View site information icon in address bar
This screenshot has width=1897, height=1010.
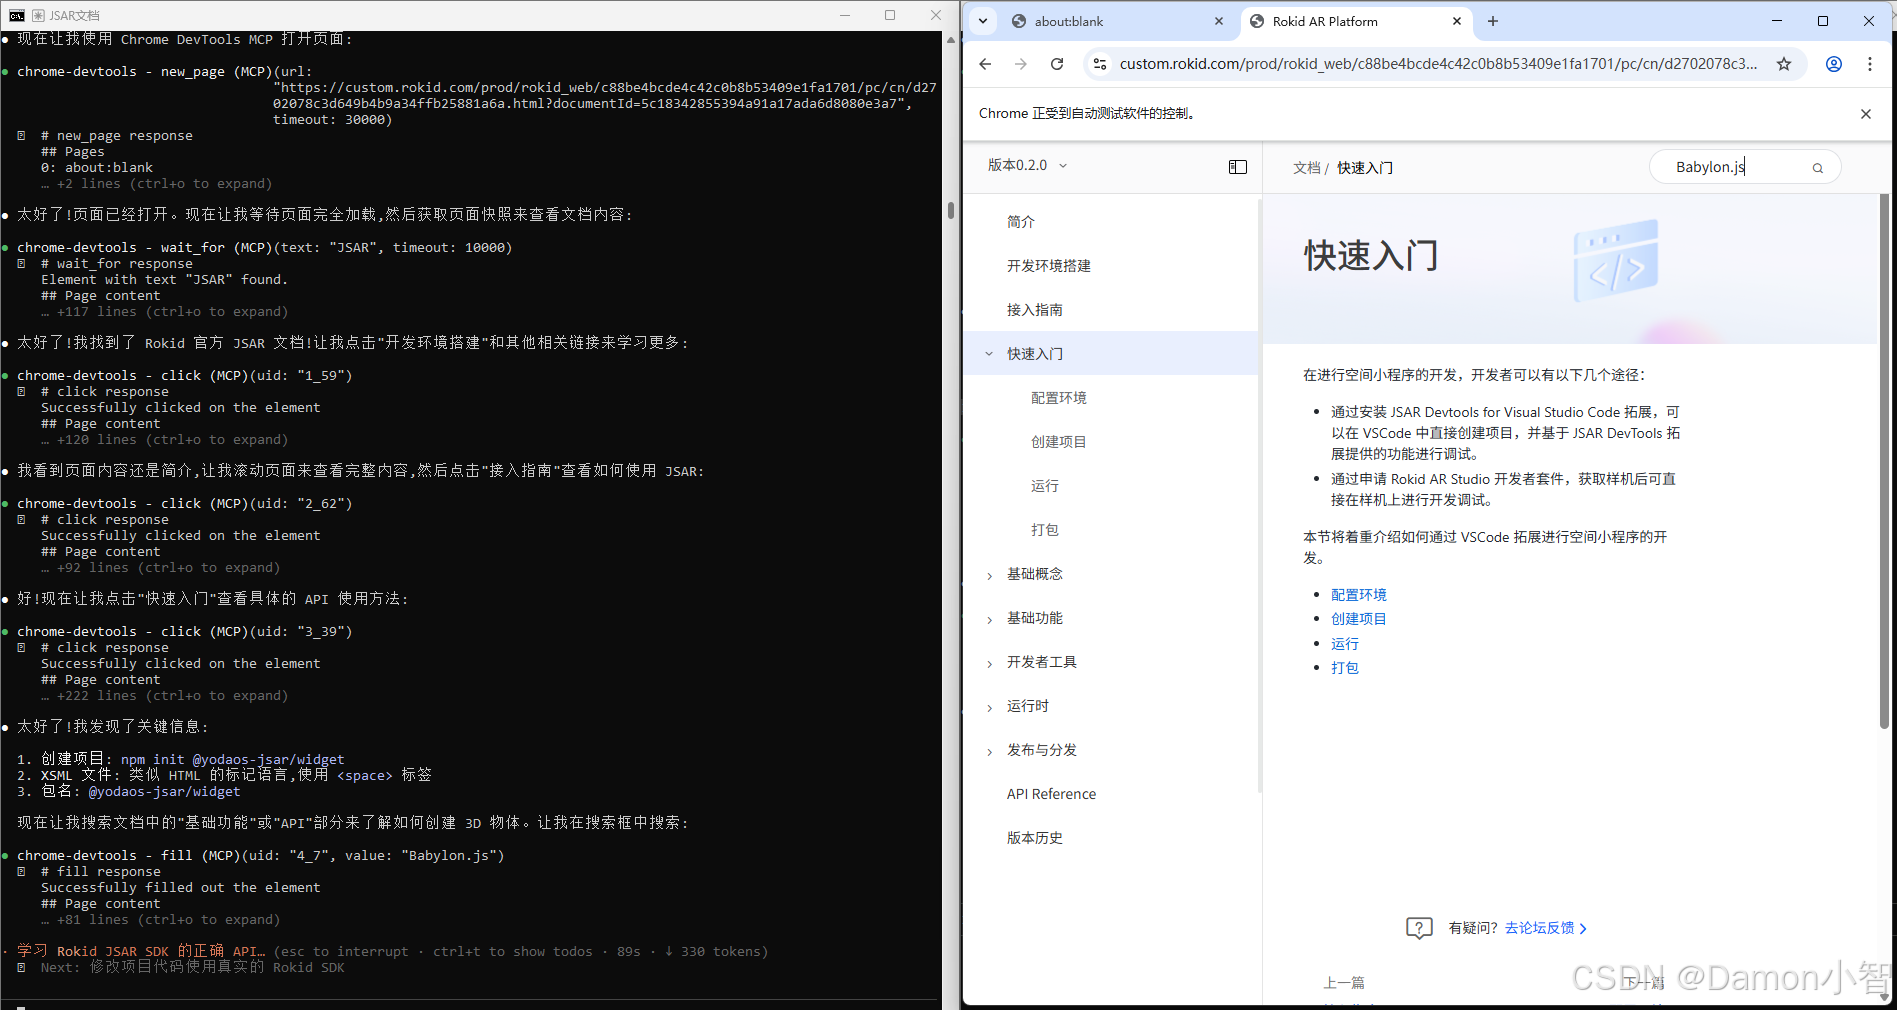(x=1099, y=64)
